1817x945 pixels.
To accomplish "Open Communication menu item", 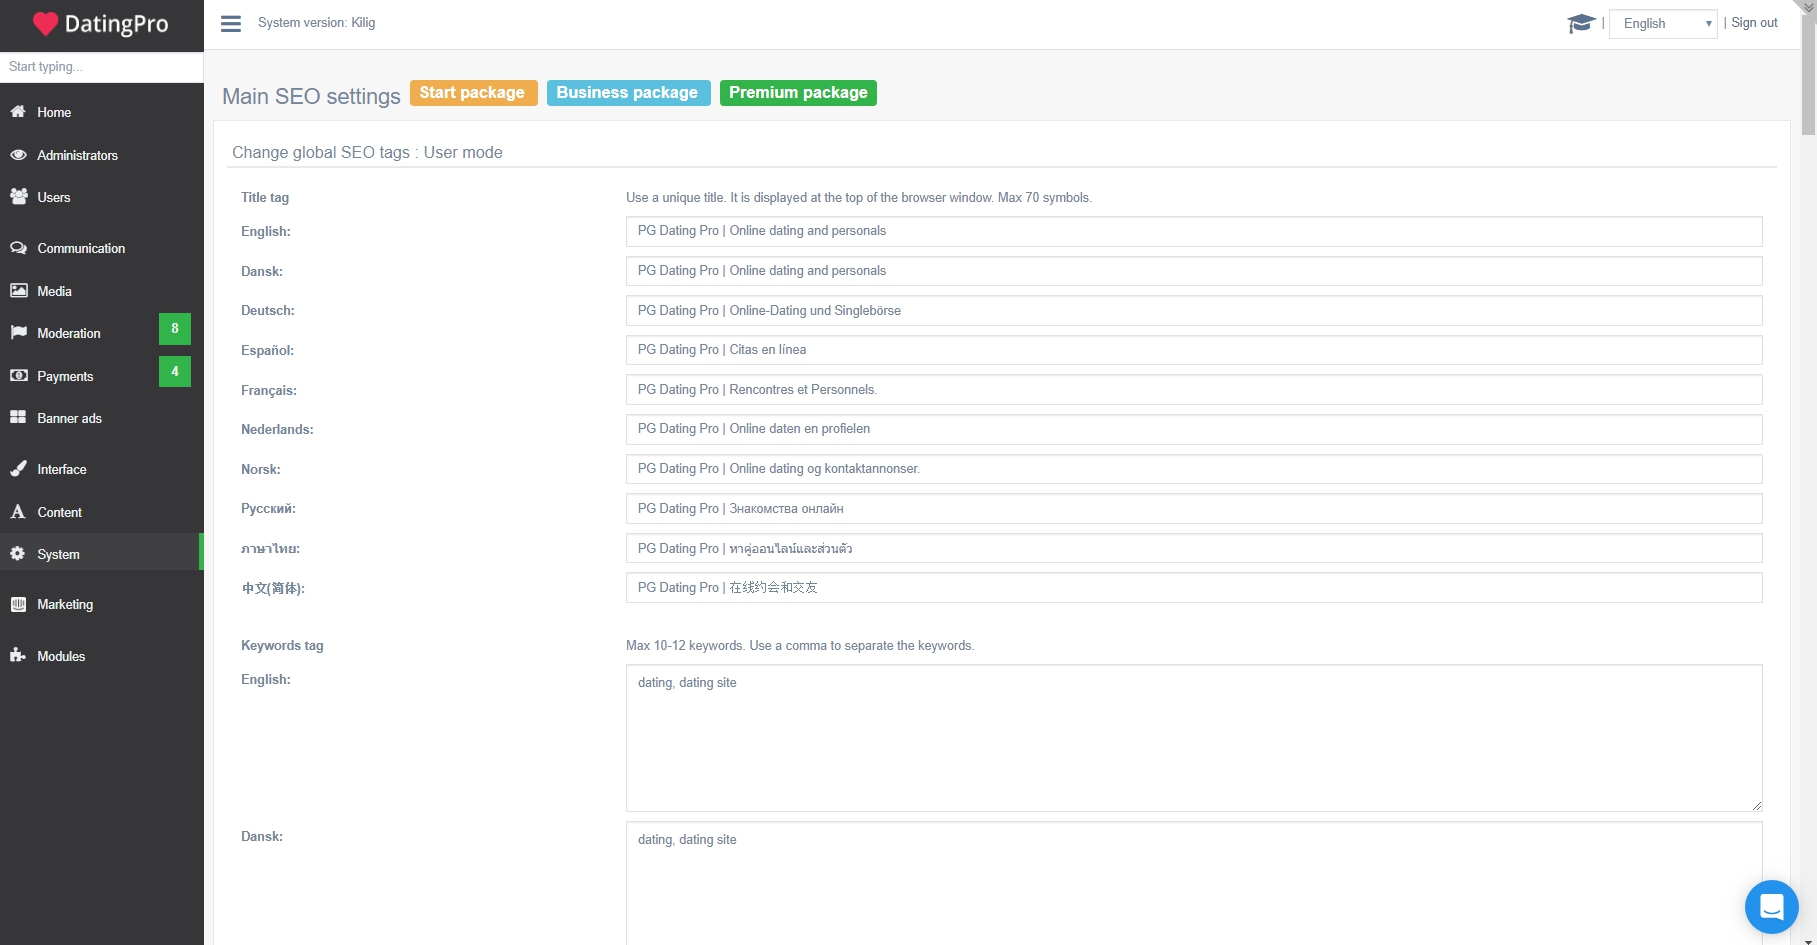I will coord(81,248).
